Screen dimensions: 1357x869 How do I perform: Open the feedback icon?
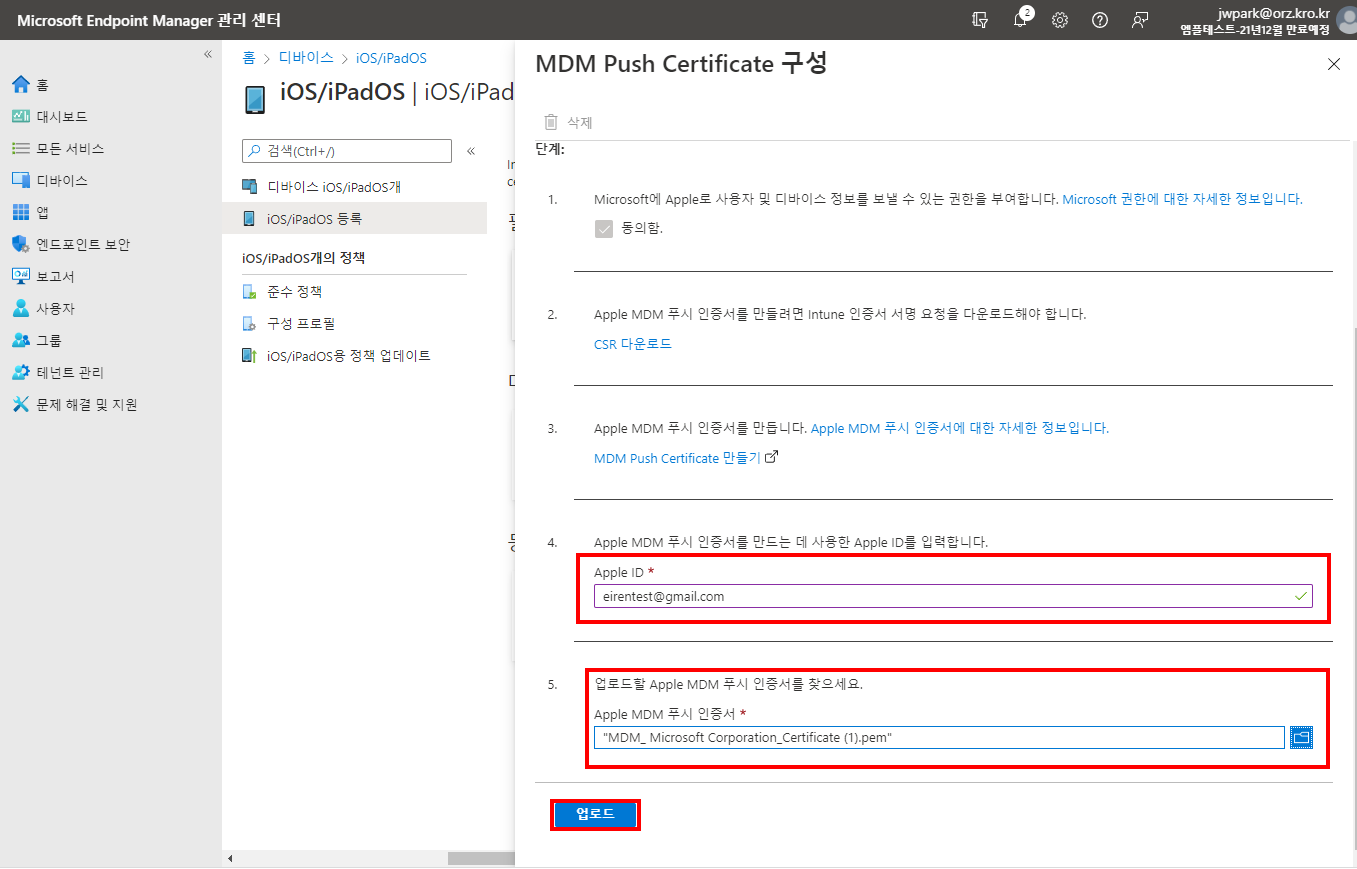(1139, 20)
